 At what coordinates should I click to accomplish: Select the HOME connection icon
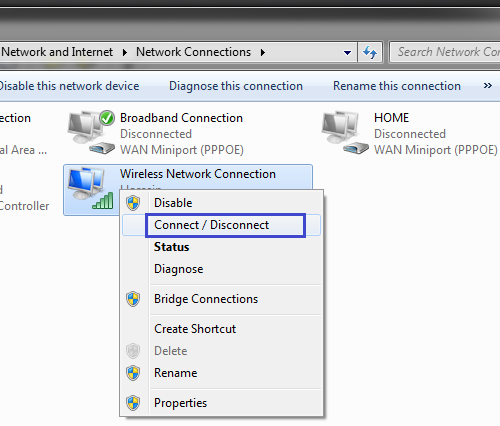click(345, 132)
